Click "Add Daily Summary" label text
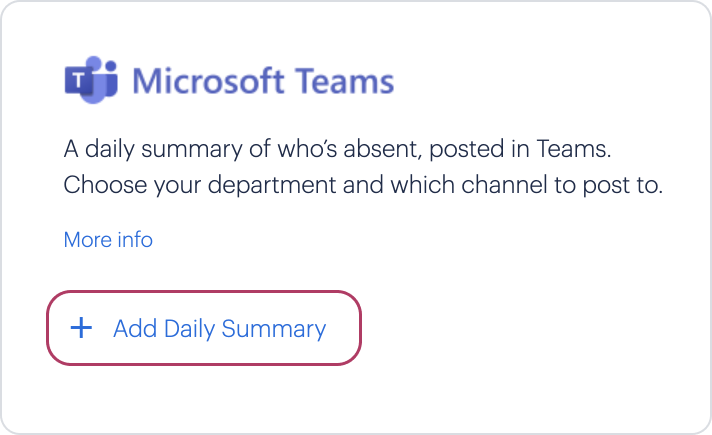This screenshot has height=435, width=712. click(x=219, y=329)
